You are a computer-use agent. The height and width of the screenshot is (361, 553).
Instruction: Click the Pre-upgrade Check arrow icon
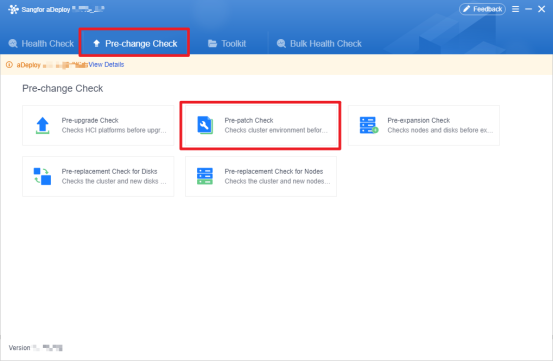(x=43, y=126)
